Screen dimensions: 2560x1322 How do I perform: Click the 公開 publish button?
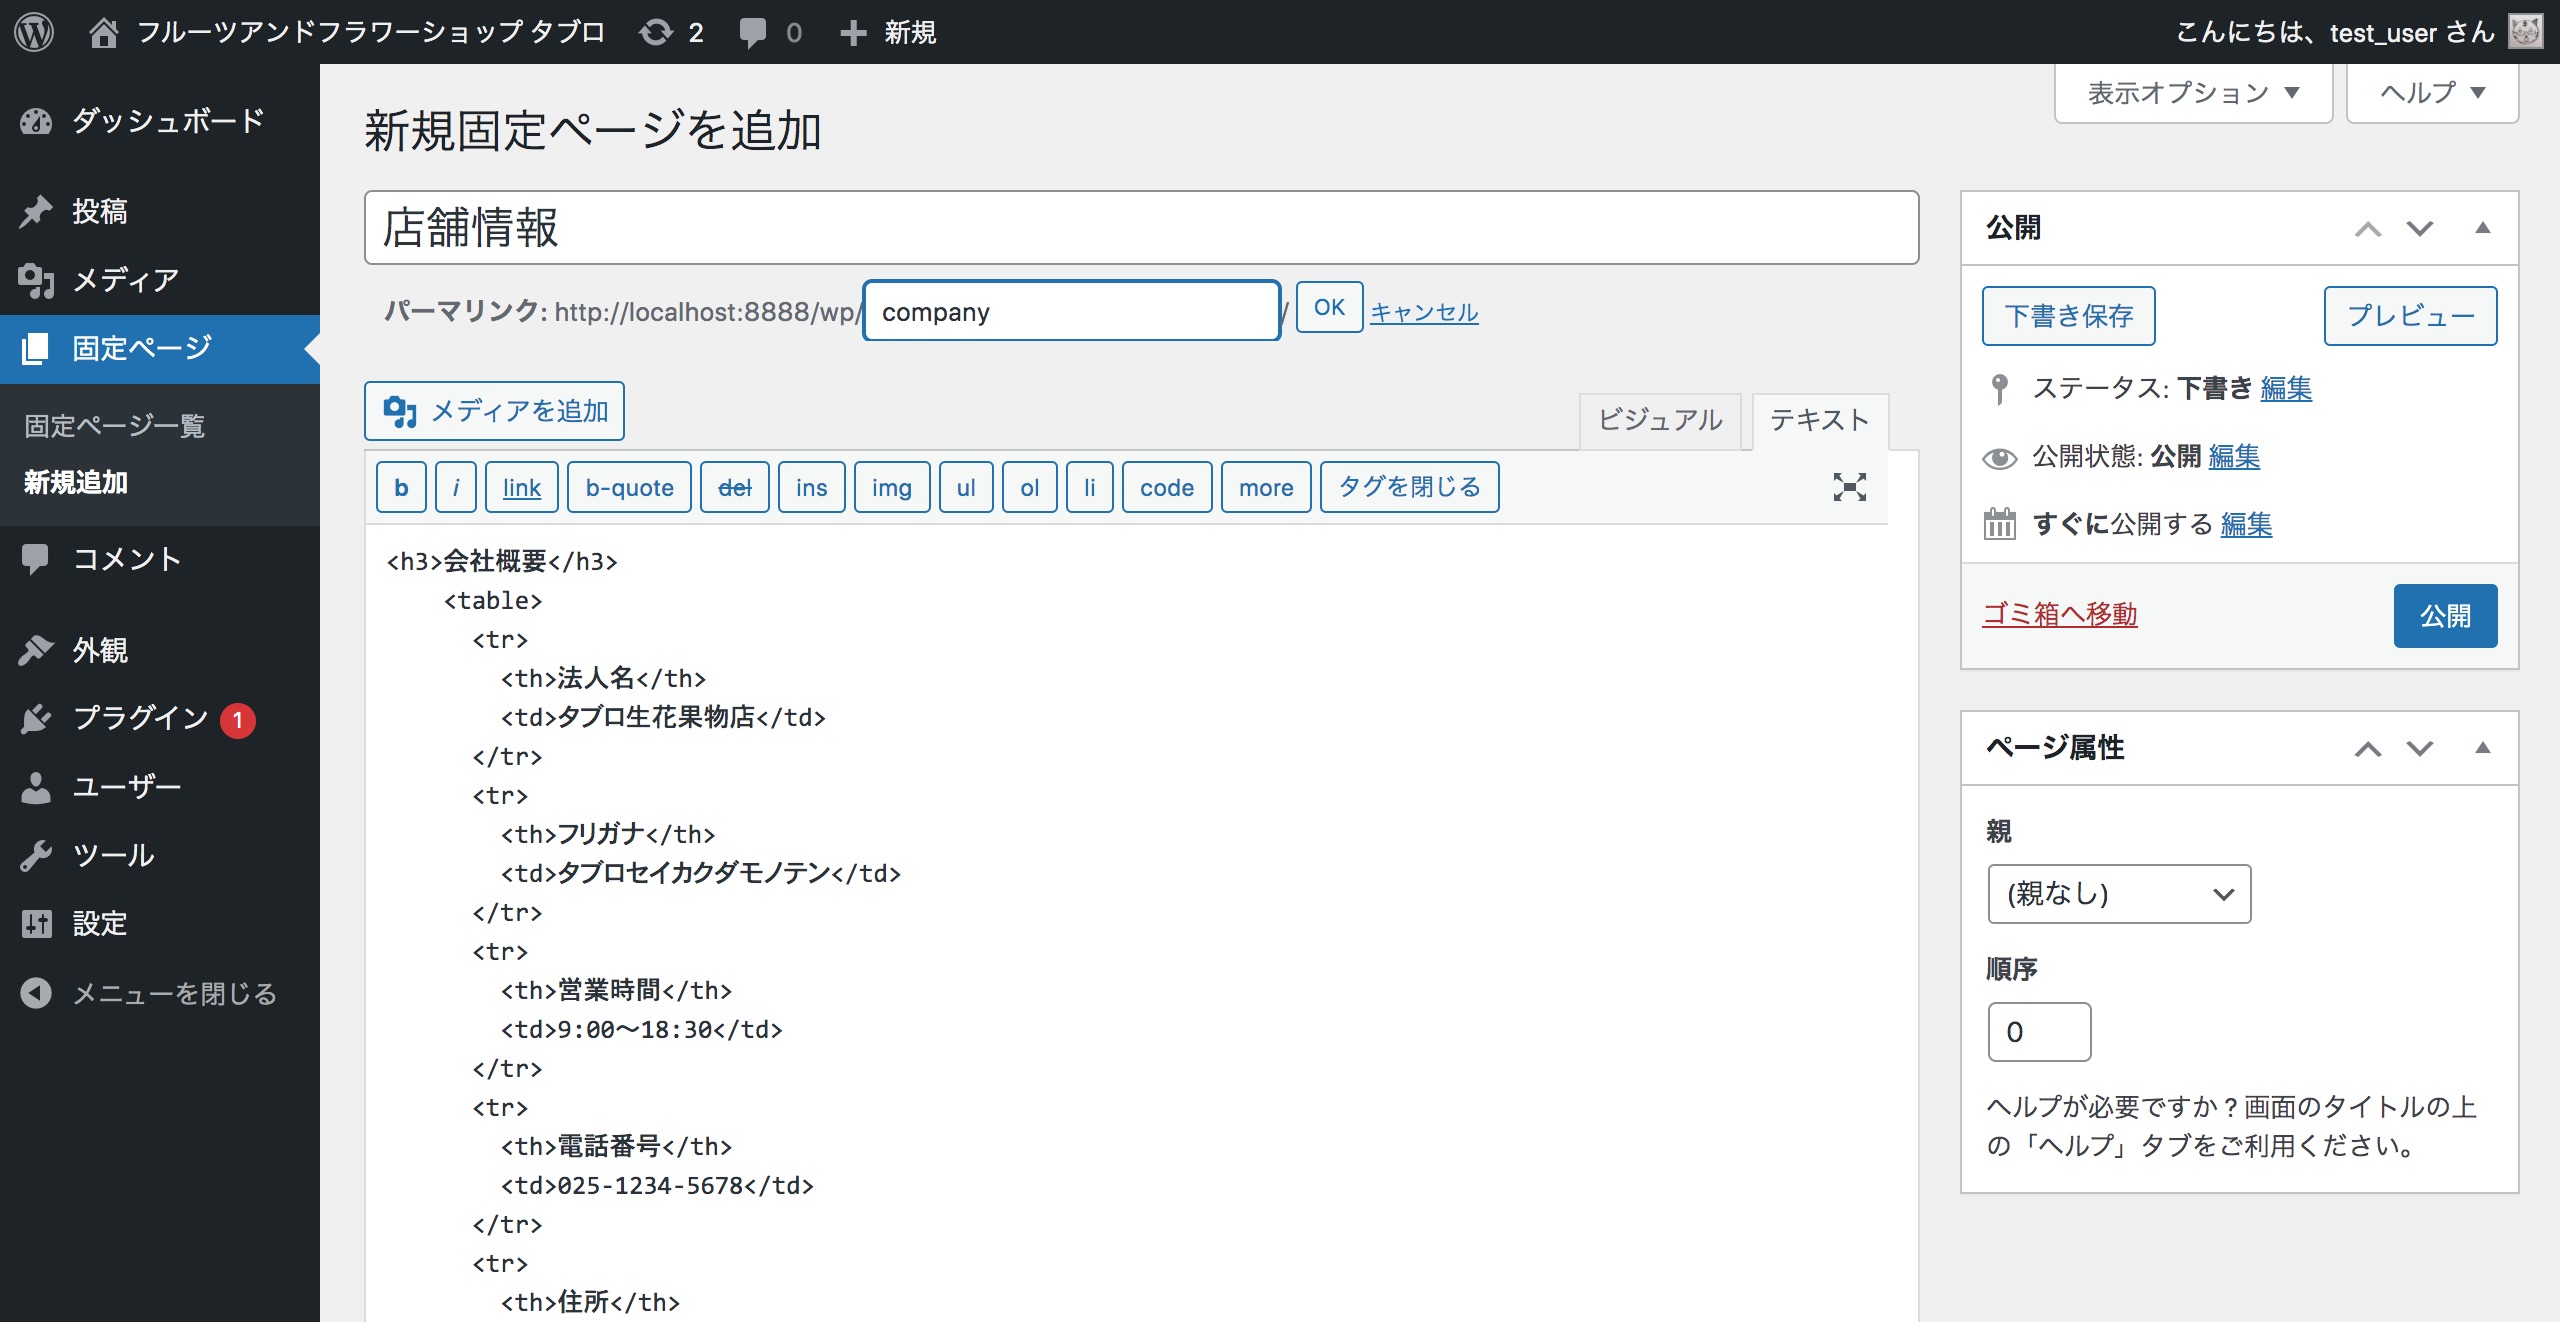tap(2444, 615)
